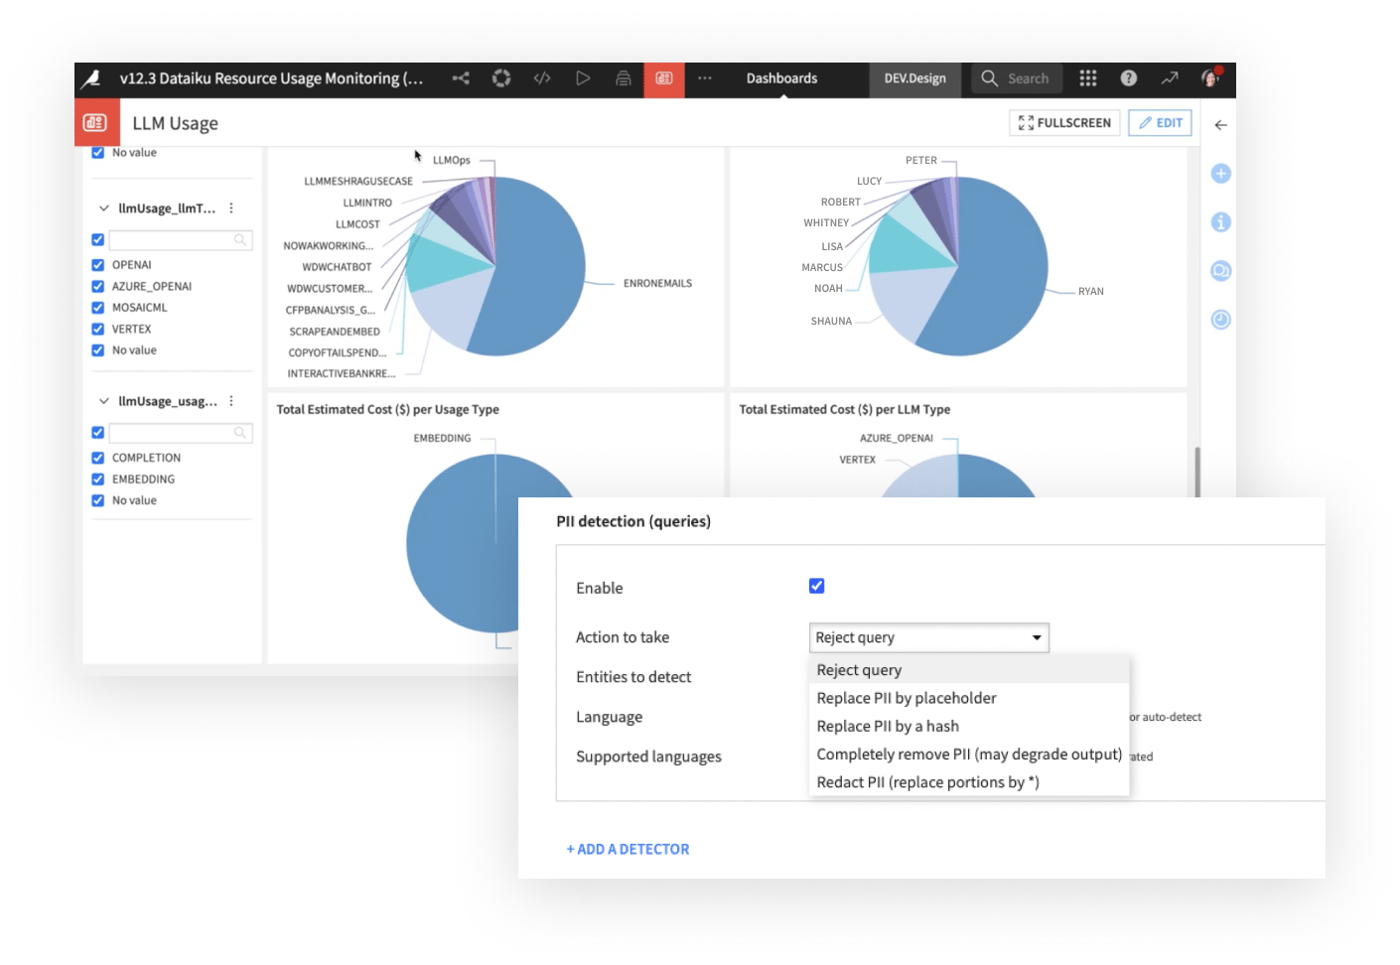Click the EDIT button on LLM Usage dashboard
Image resolution: width=1400 pixels, height=965 pixels.
[x=1159, y=122]
